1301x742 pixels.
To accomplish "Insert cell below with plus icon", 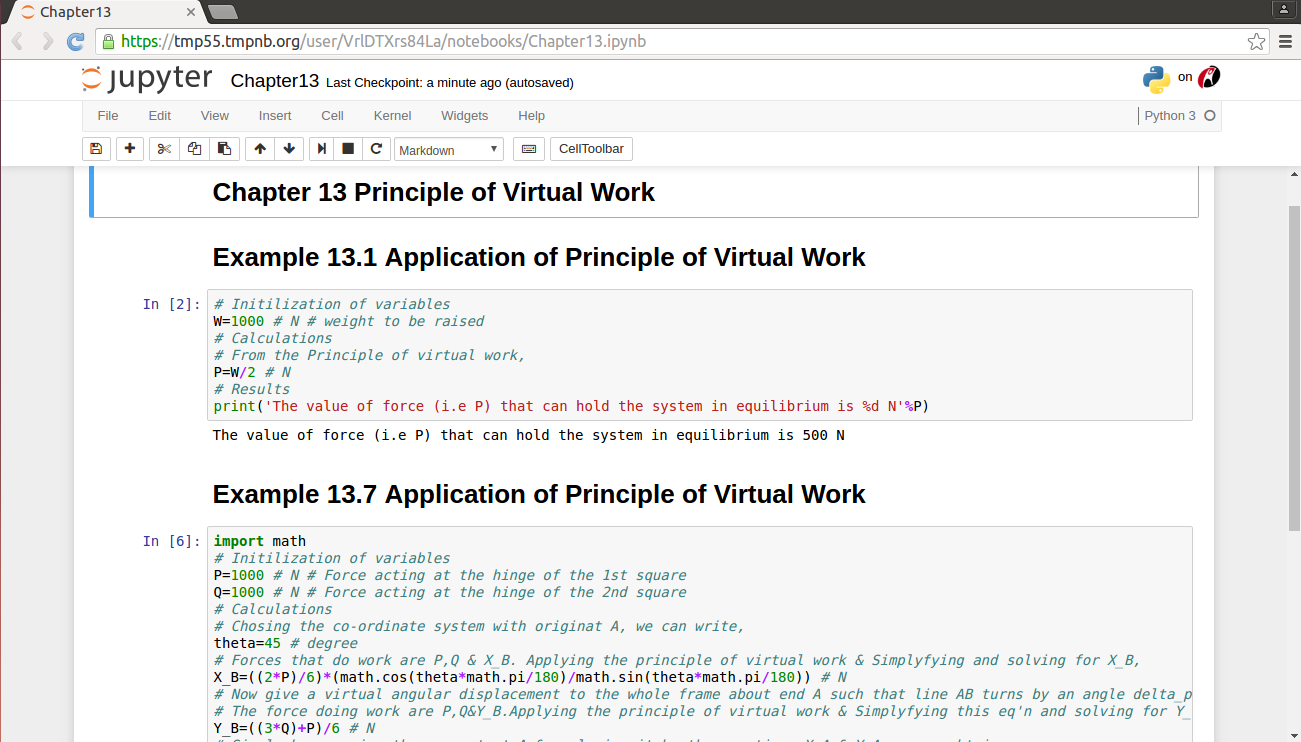I will [x=130, y=149].
